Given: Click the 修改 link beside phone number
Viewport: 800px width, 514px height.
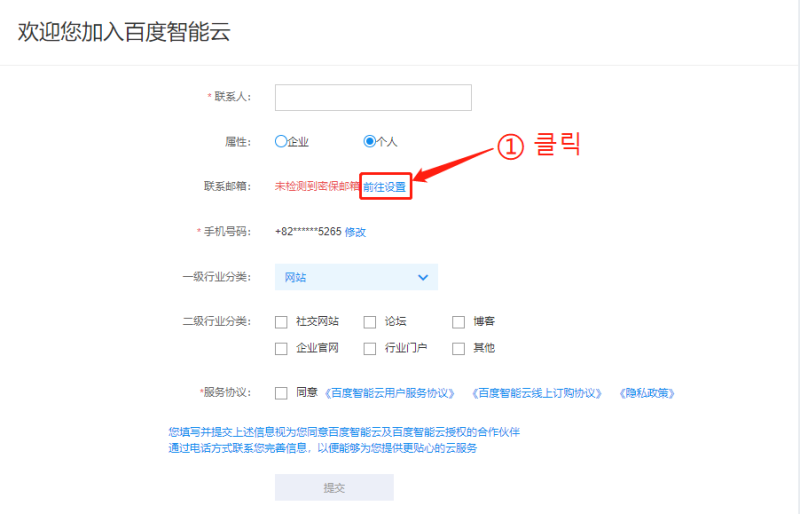Looking at the screenshot, I should pos(355,232).
